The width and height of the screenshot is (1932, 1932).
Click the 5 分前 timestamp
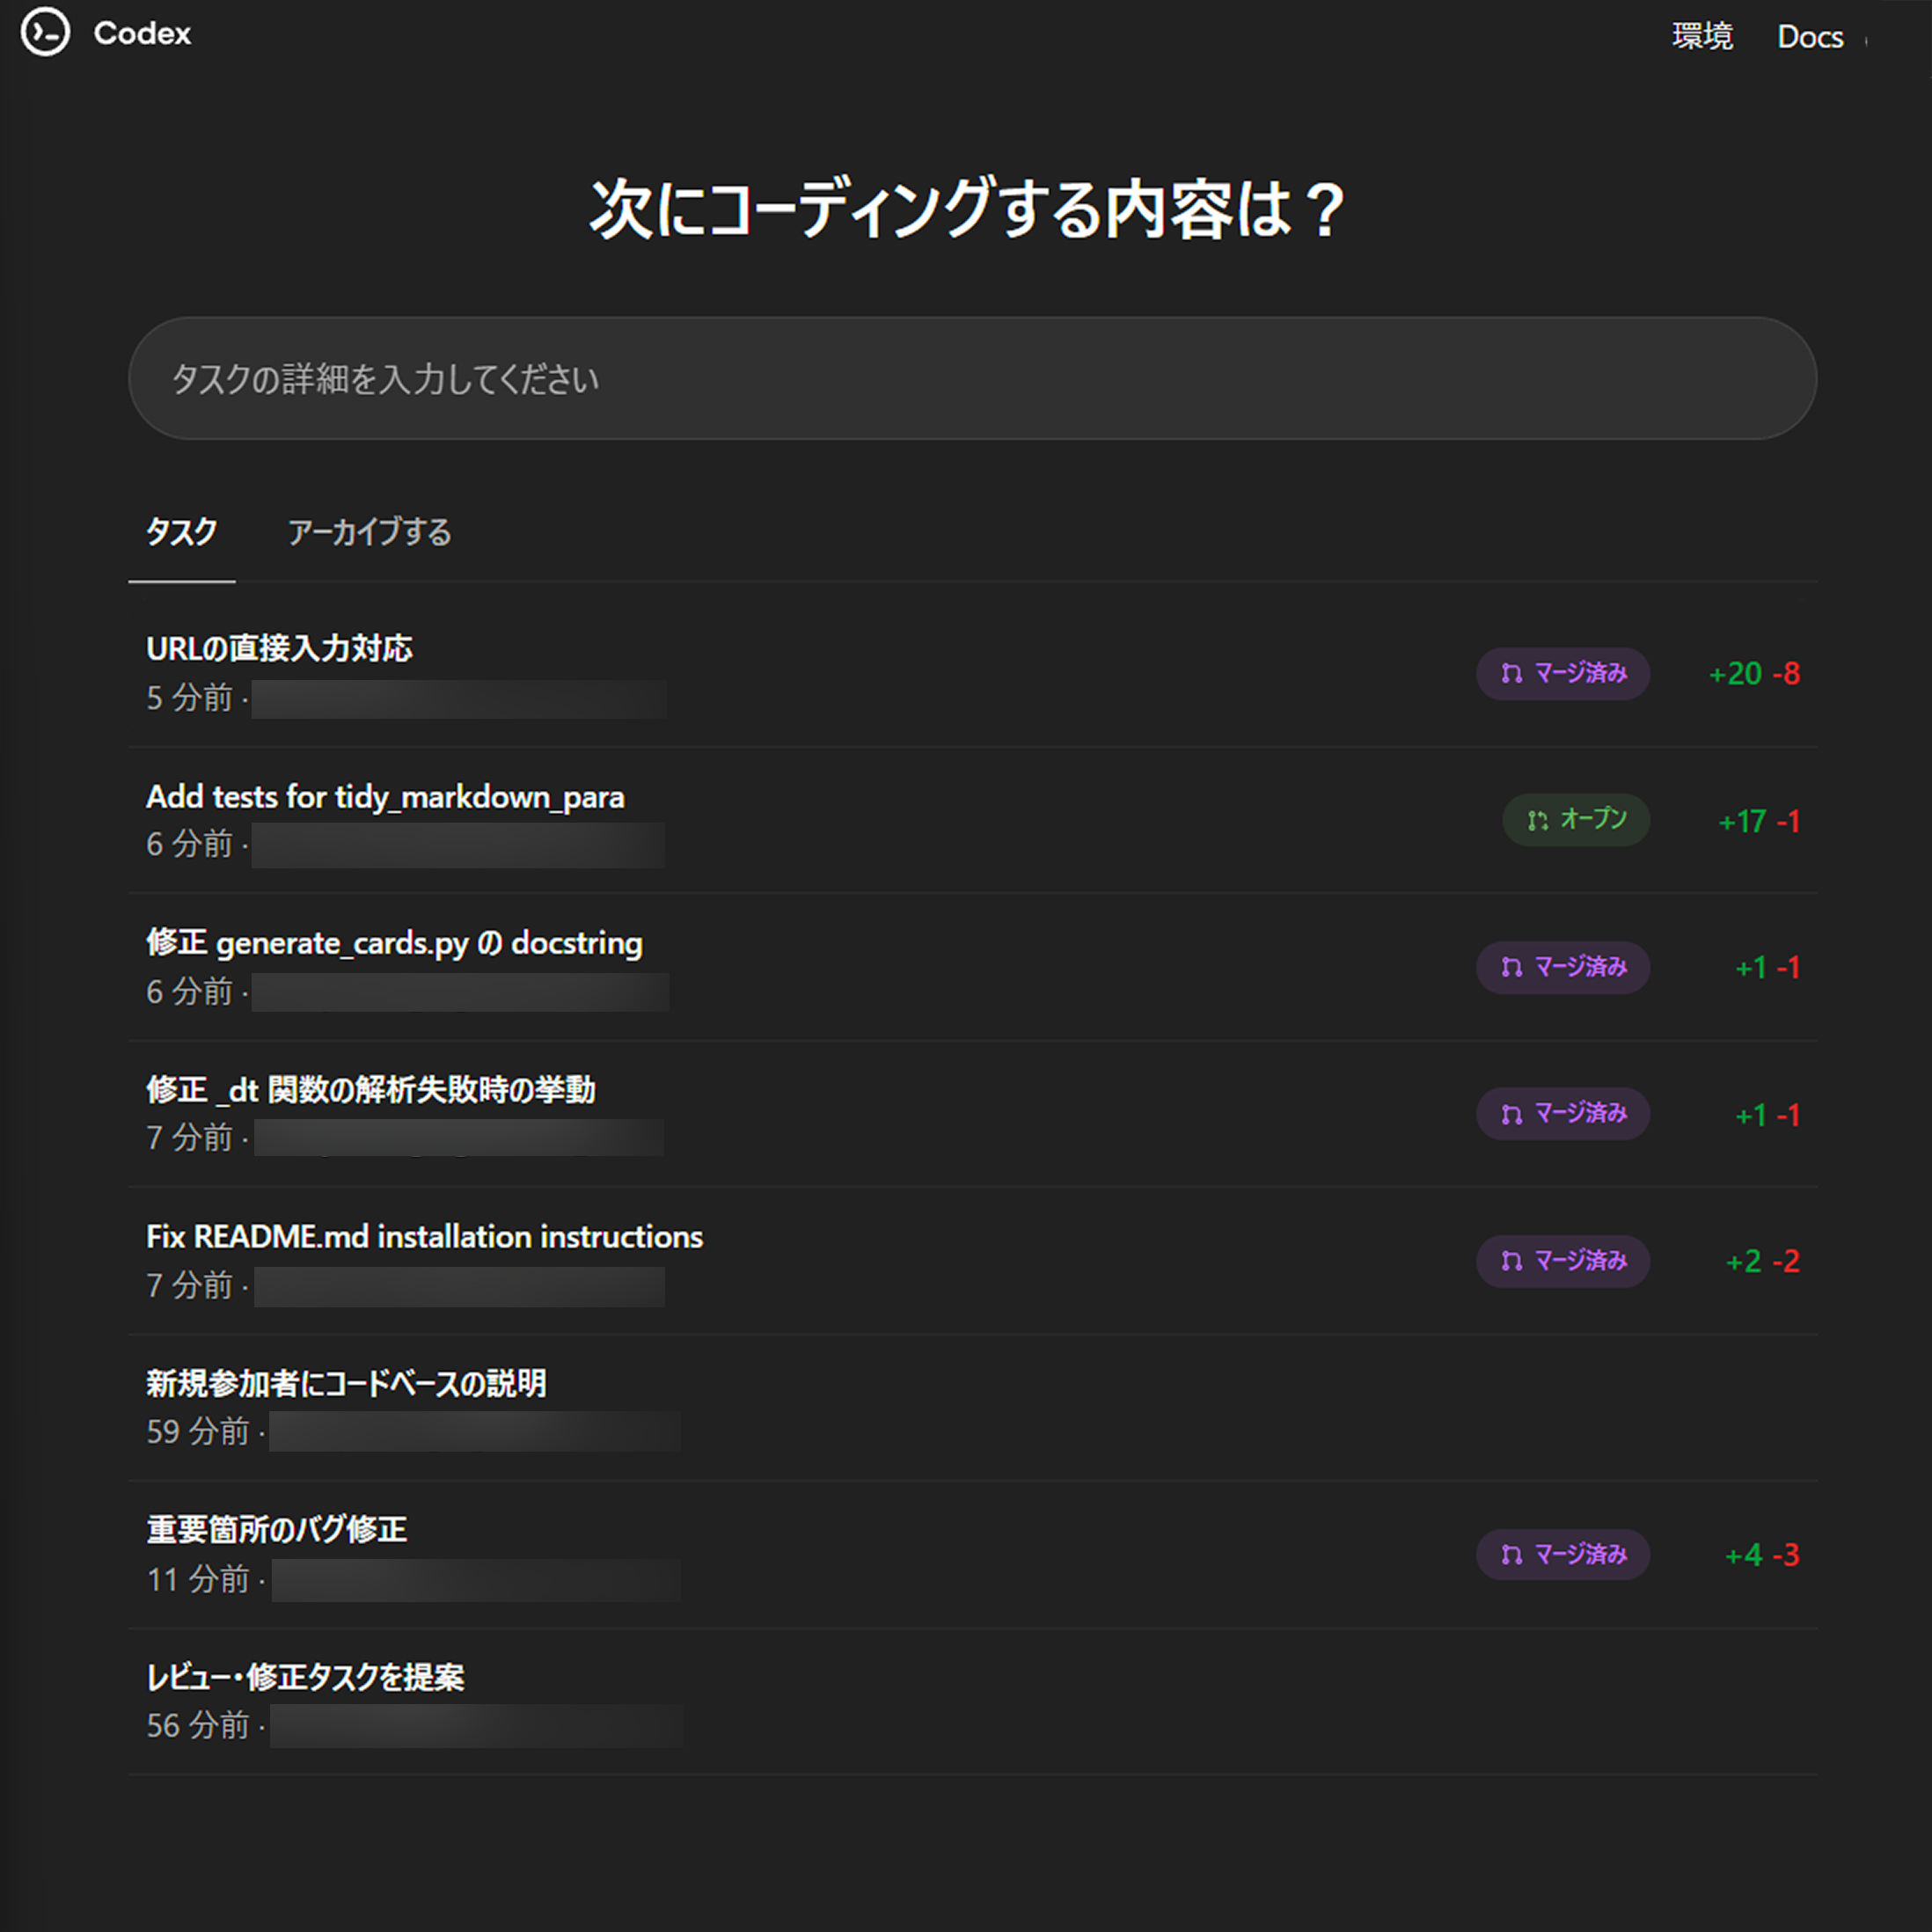pos(189,697)
